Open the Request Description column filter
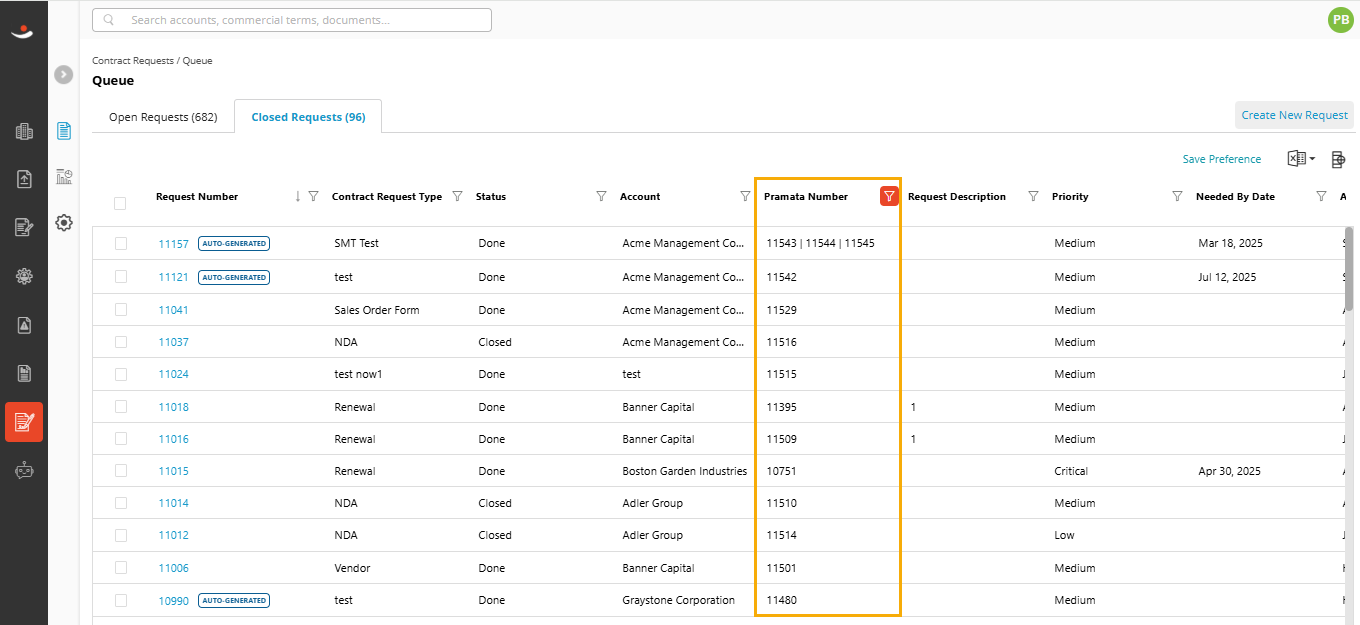Viewport: 1360px width, 625px height. (1033, 196)
